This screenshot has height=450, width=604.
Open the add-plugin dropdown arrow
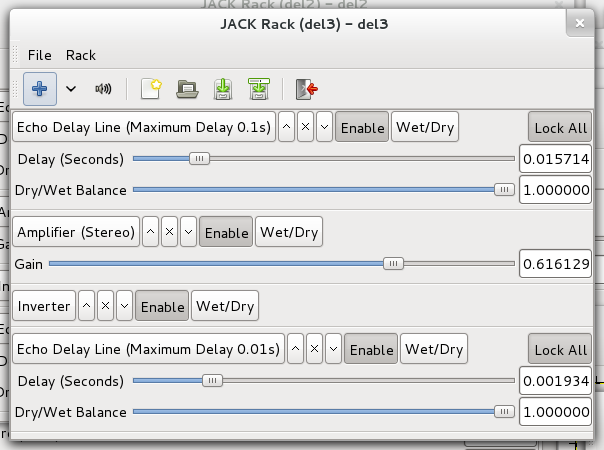point(71,89)
